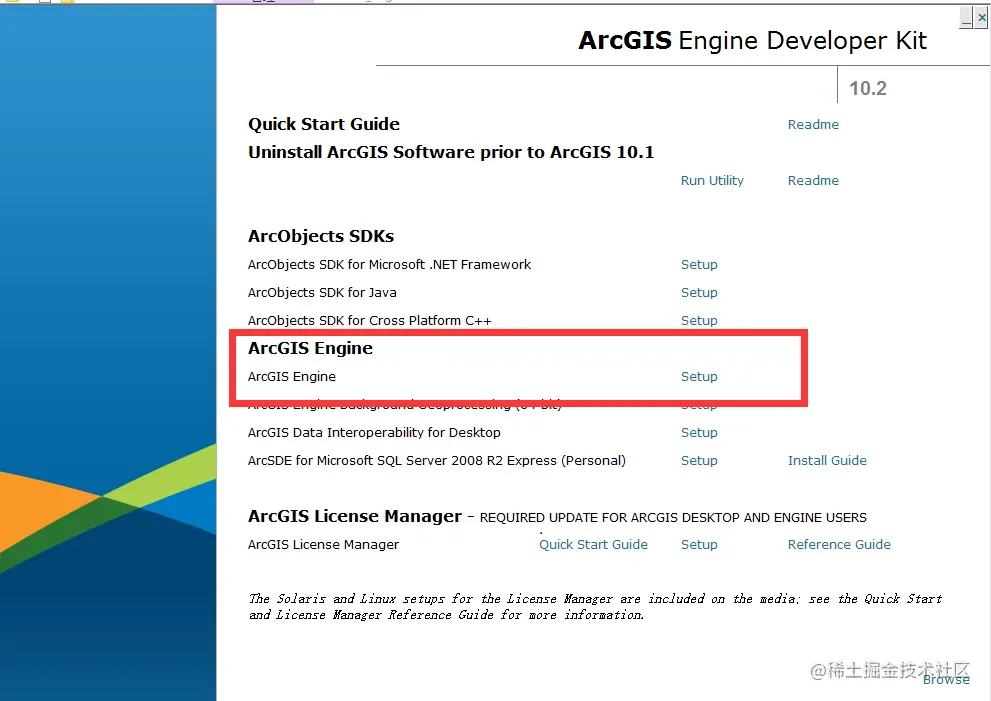The image size is (991, 701).
Task: Click 'Uninstall ArcGIS Software prior to ArcGIS 10.1' text
Action: 451,152
